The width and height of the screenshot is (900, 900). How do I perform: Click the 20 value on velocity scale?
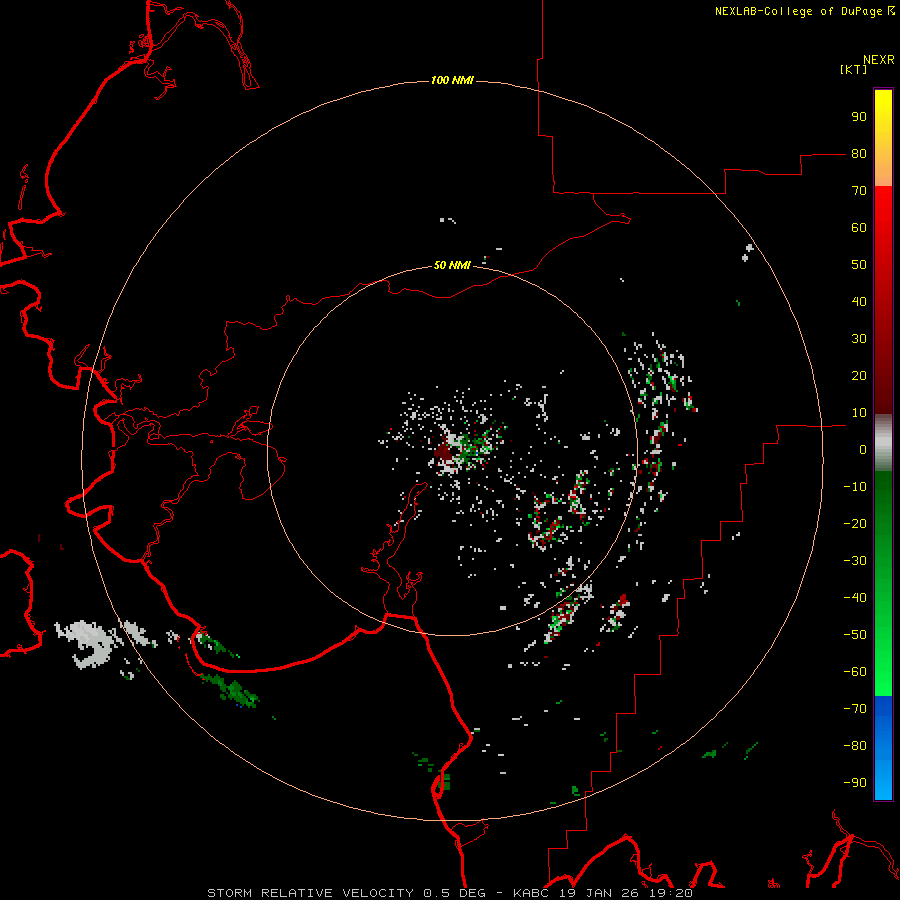pos(859,376)
